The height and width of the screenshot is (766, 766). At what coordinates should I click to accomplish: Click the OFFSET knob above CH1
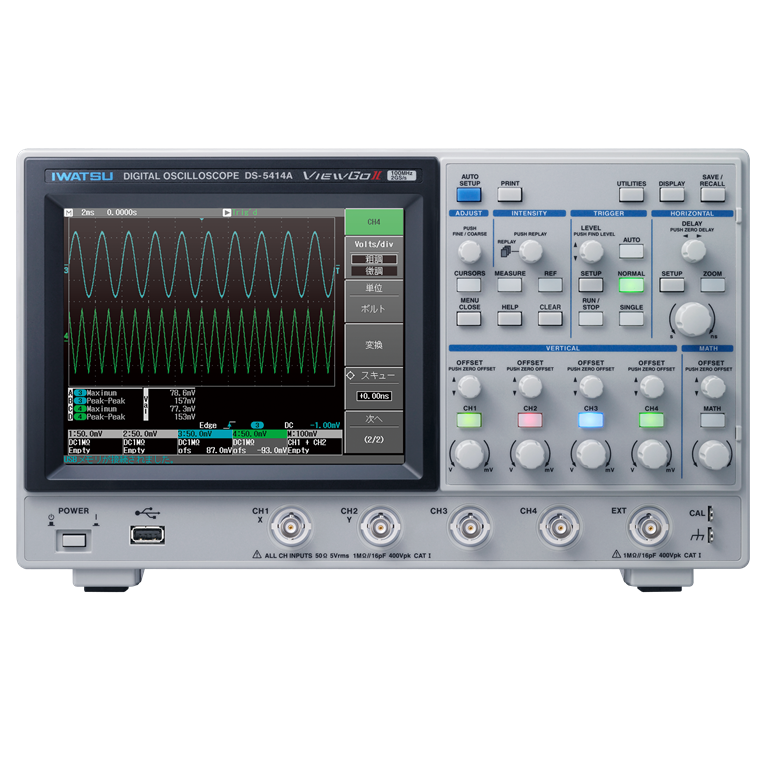point(470,387)
